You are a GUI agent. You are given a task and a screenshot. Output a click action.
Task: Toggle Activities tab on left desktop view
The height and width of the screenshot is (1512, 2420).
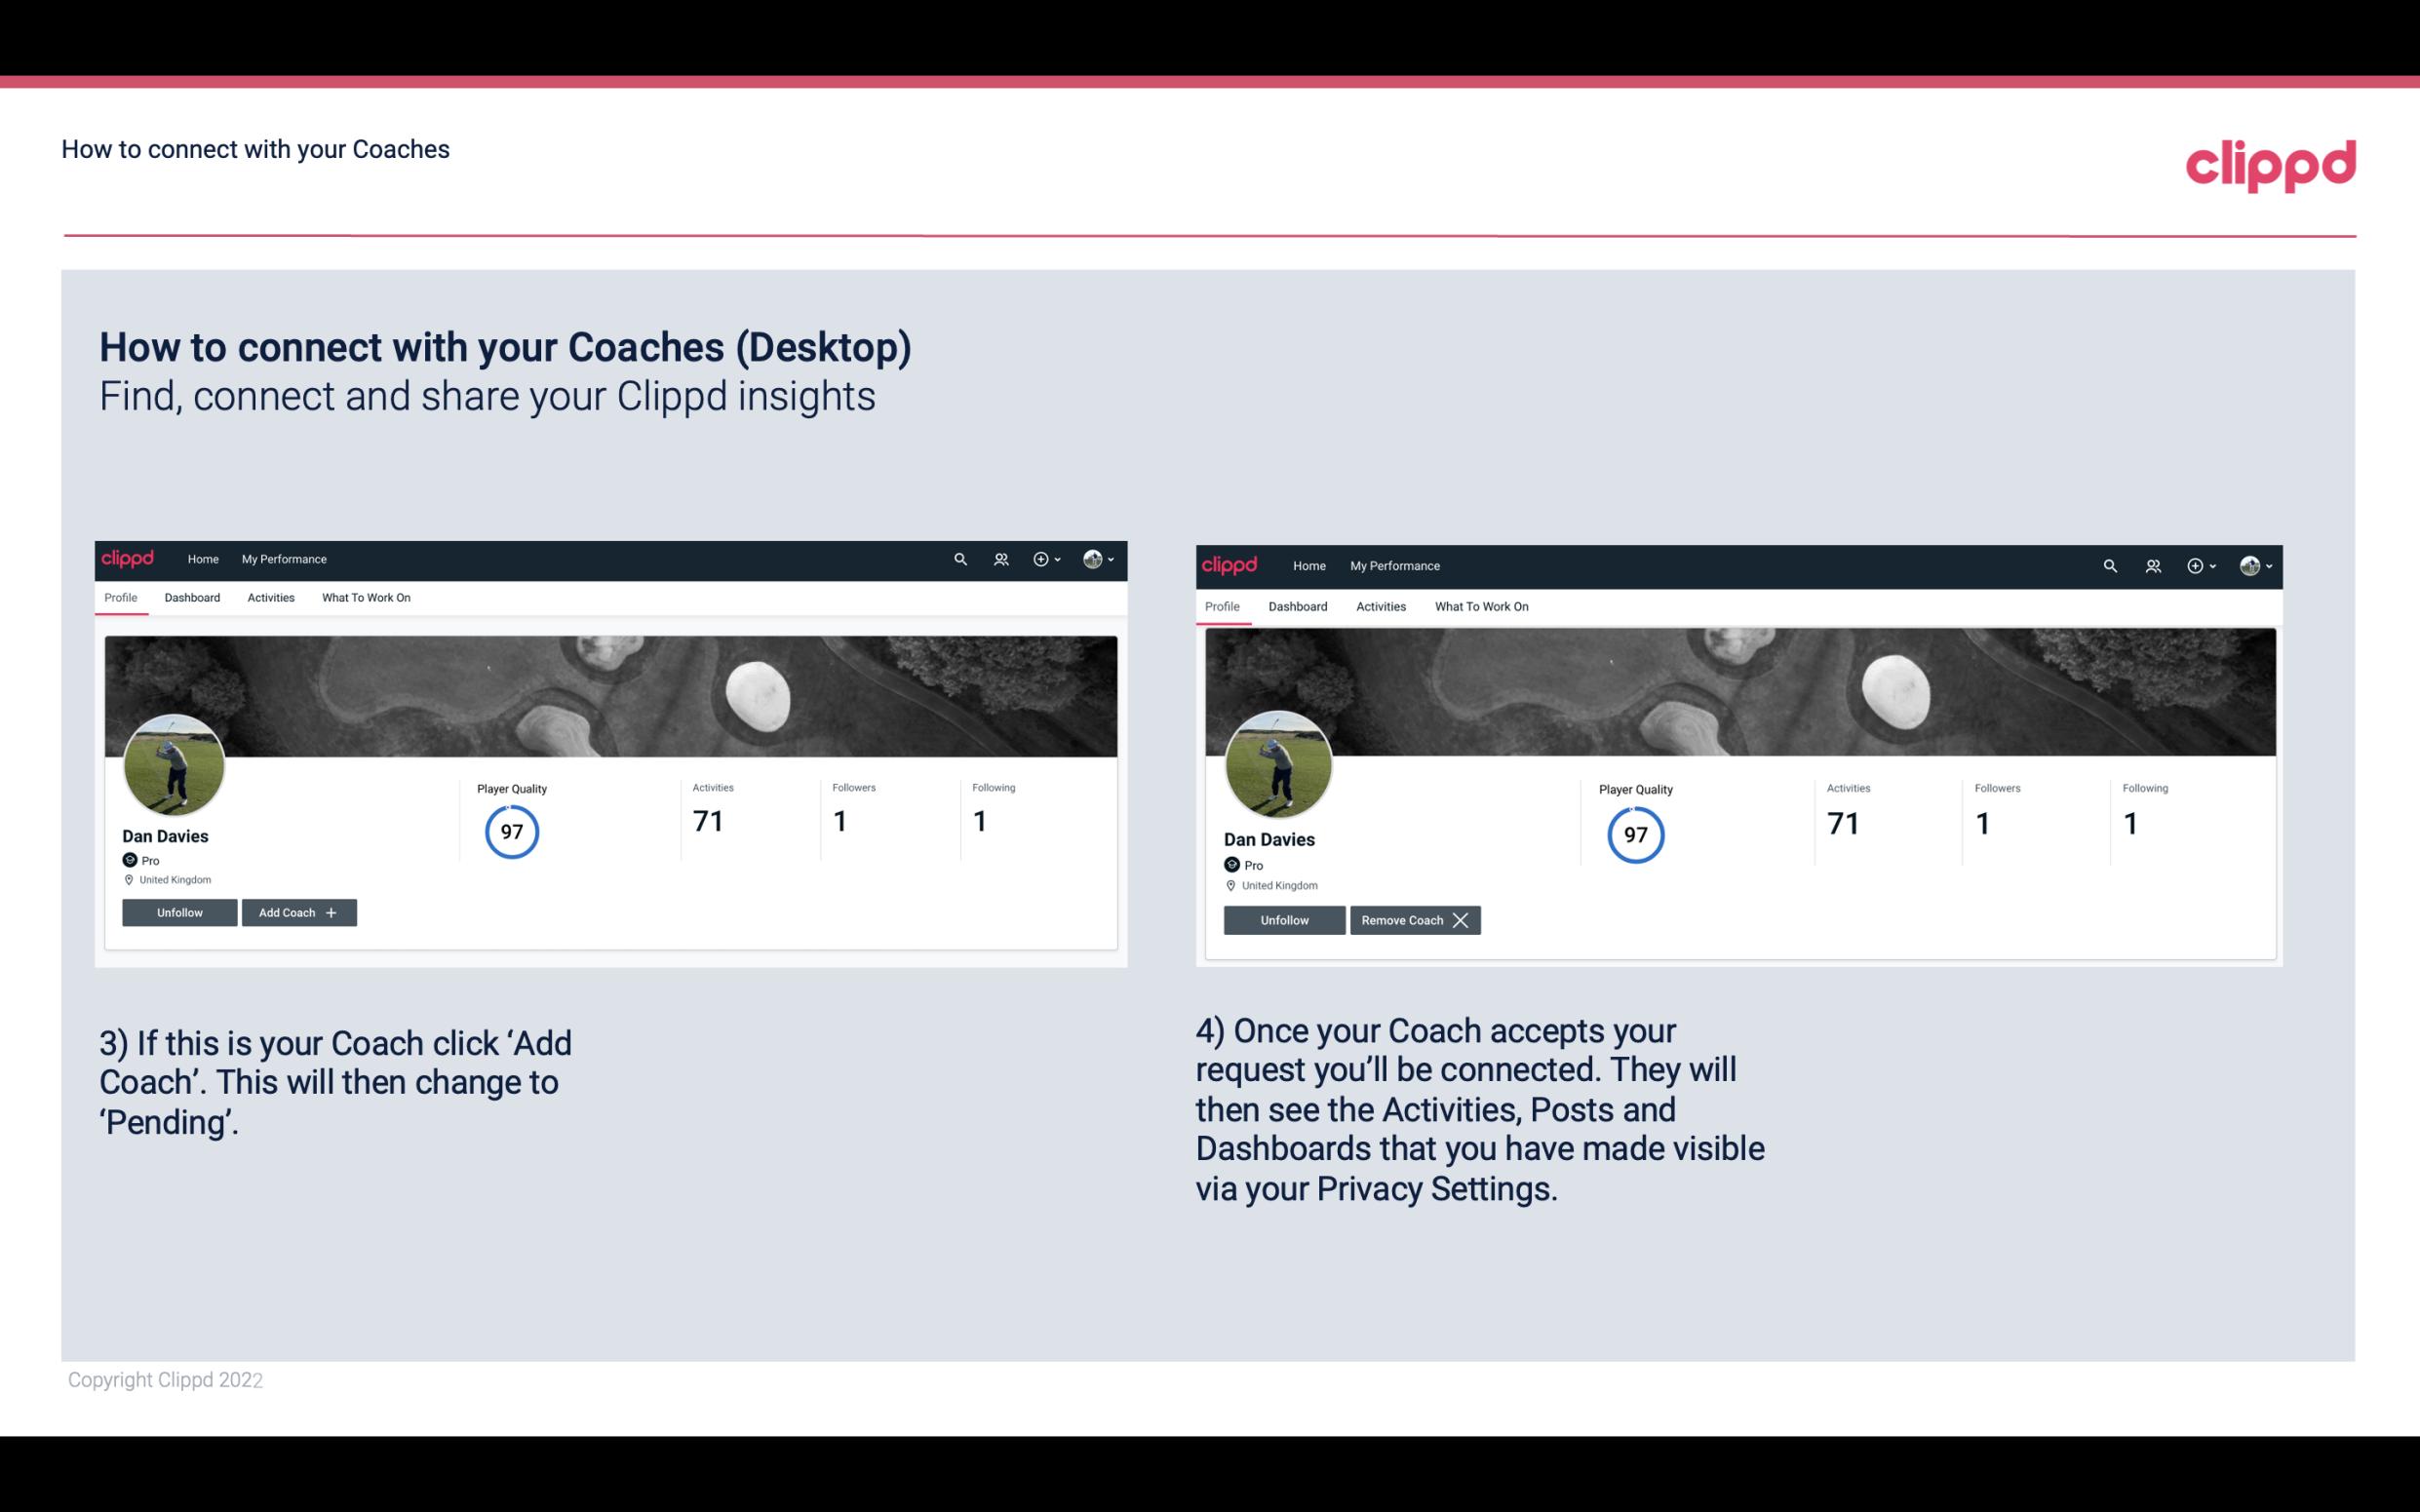click(x=270, y=598)
